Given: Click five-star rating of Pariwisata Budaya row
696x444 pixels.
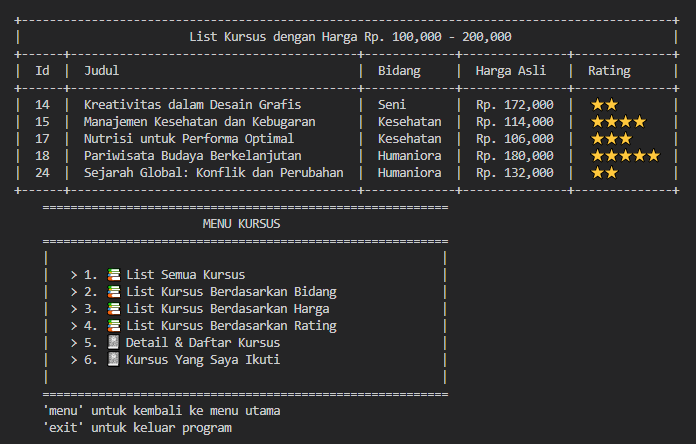Looking at the screenshot, I should point(625,155).
